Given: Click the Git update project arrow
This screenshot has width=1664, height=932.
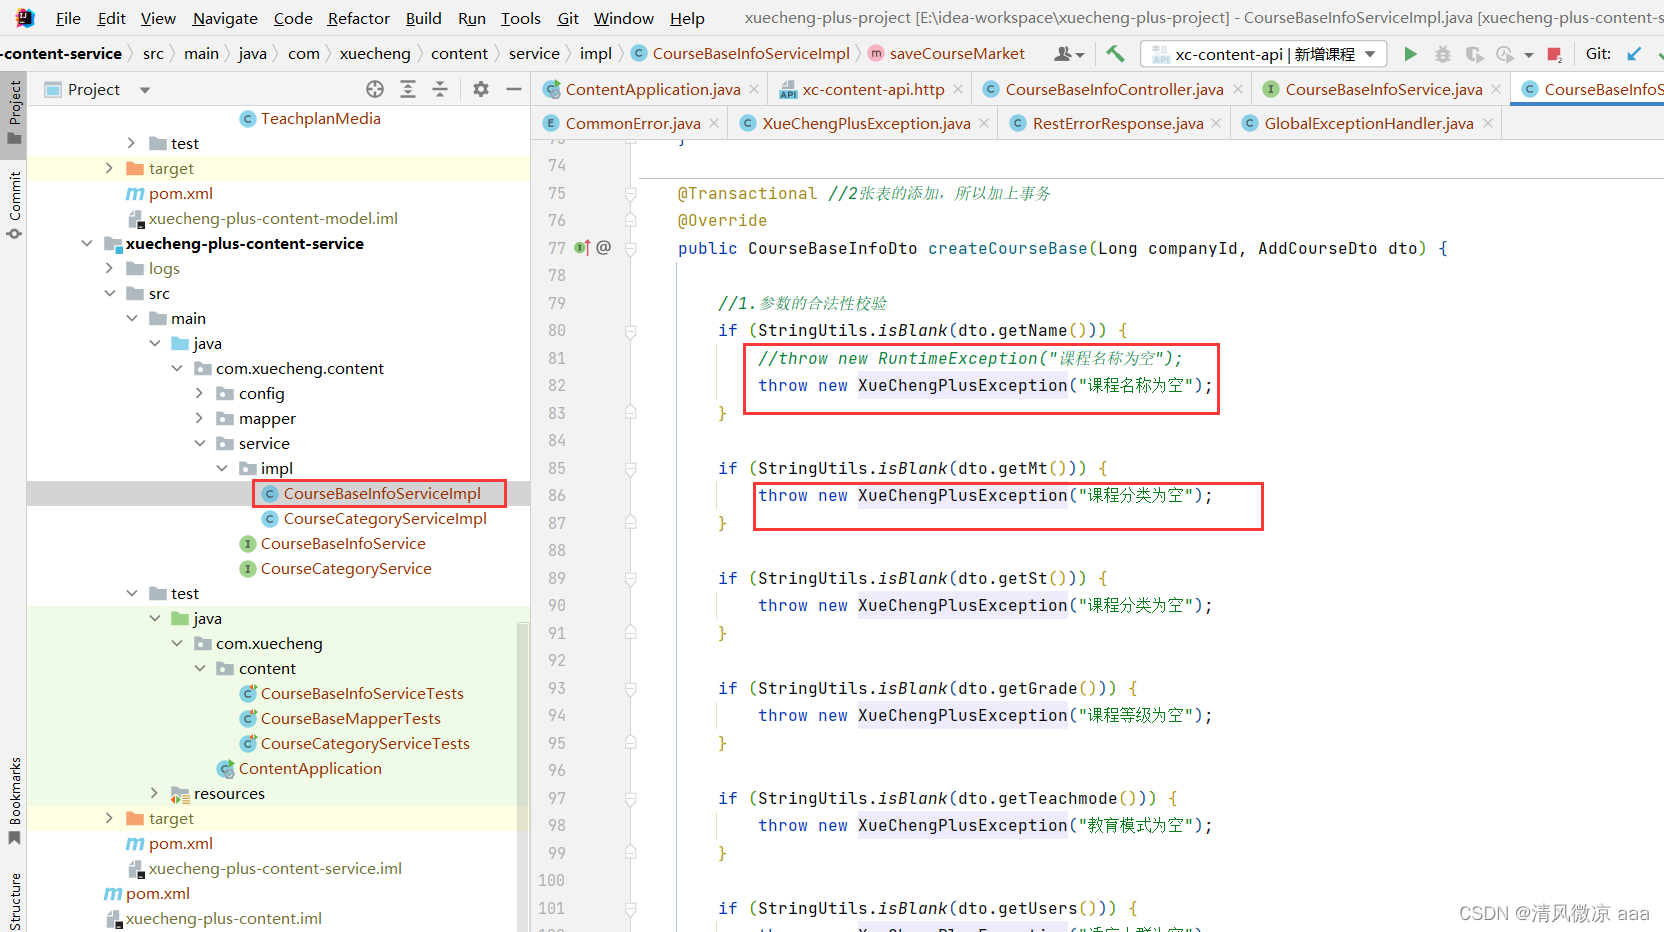Looking at the screenshot, I should [1634, 54].
